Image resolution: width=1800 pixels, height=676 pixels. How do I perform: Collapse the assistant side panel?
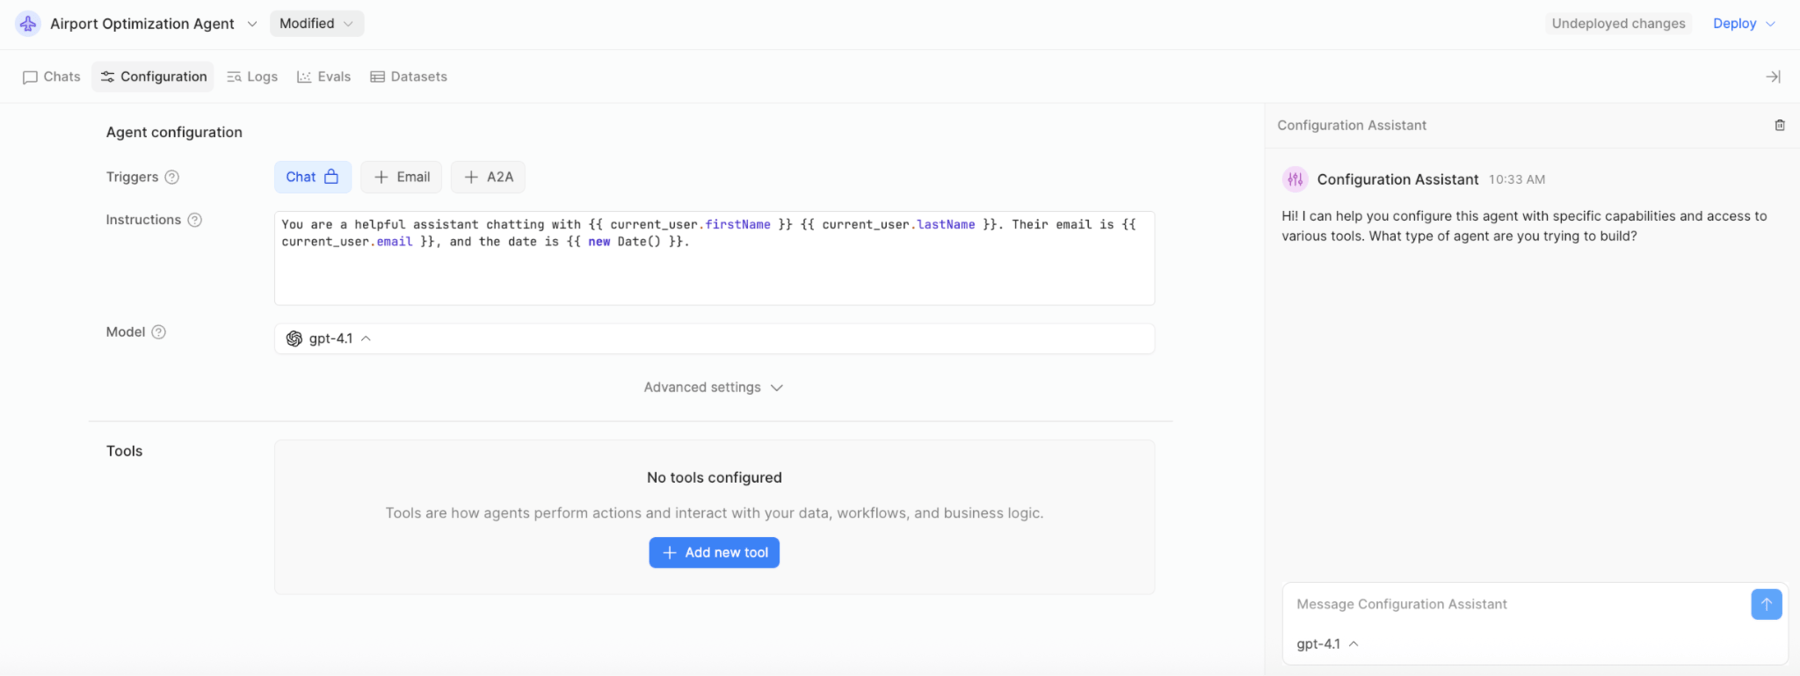pos(1772,77)
